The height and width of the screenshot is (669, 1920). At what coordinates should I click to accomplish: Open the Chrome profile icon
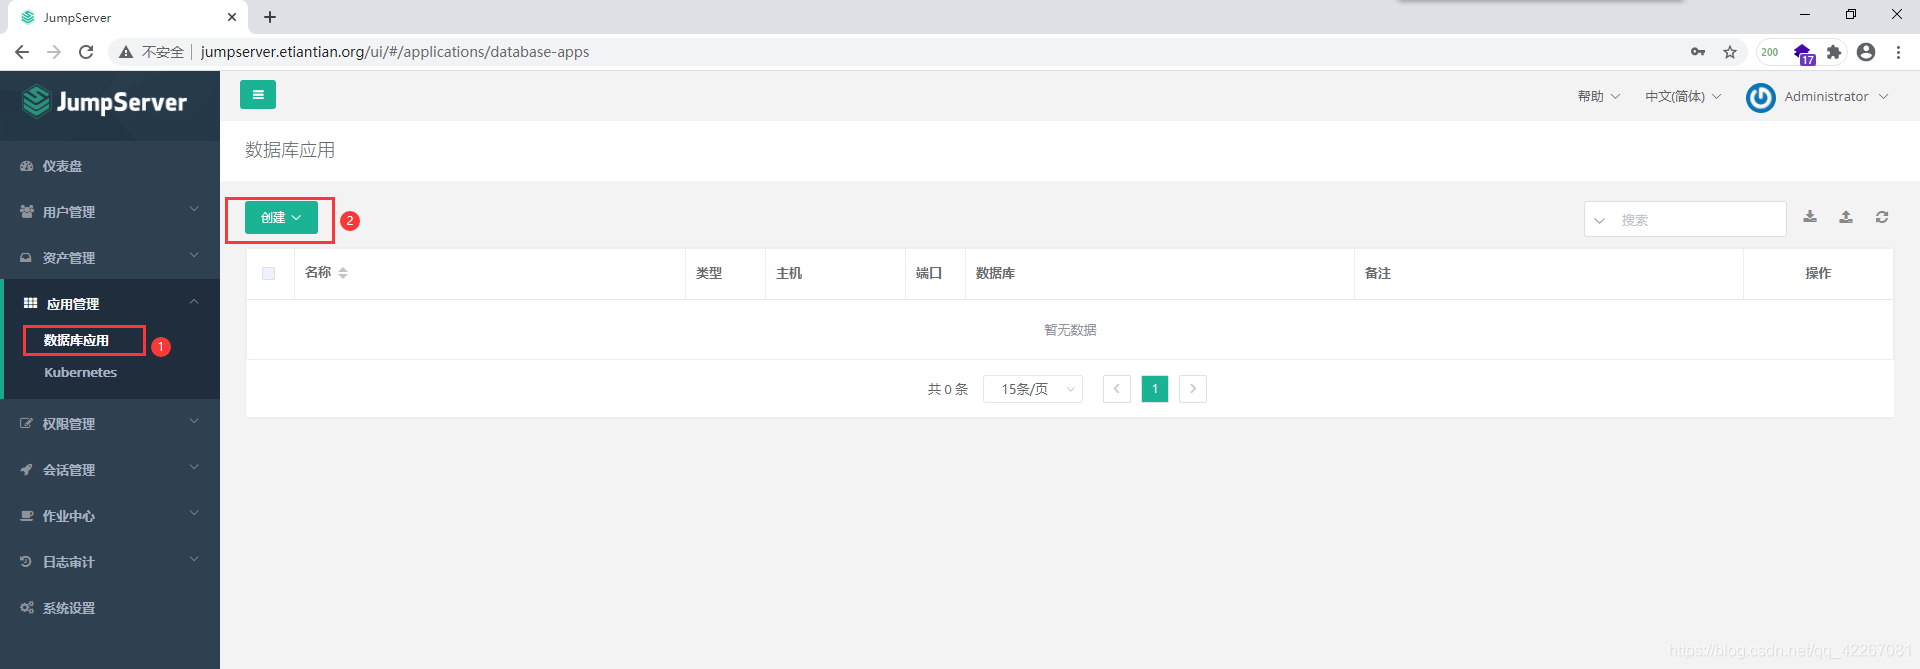click(1866, 52)
